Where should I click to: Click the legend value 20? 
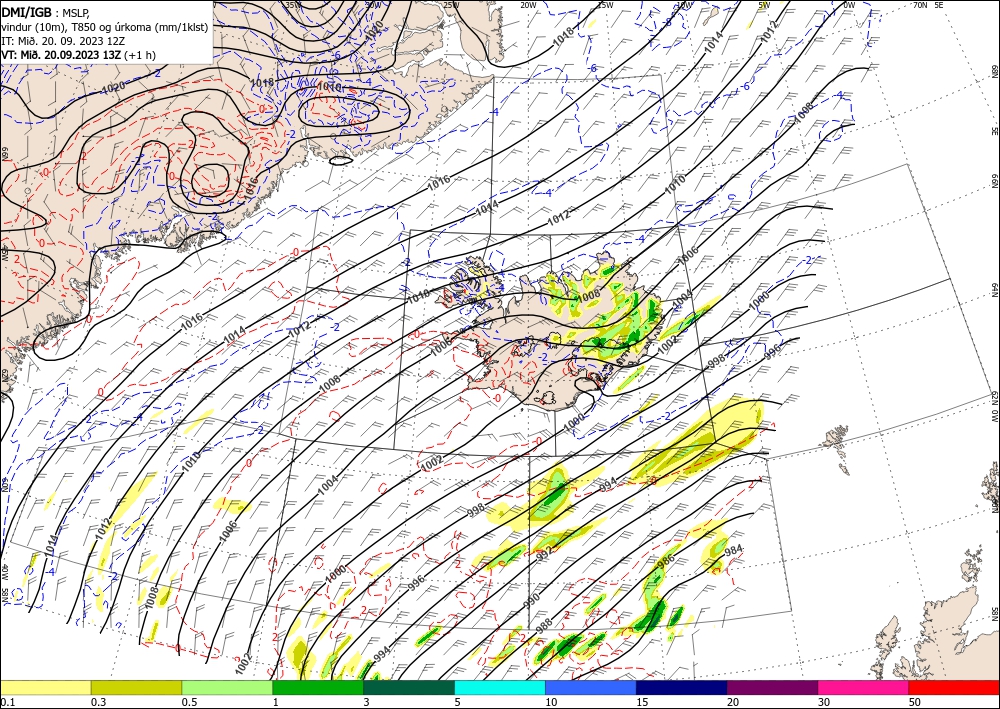point(733,702)
